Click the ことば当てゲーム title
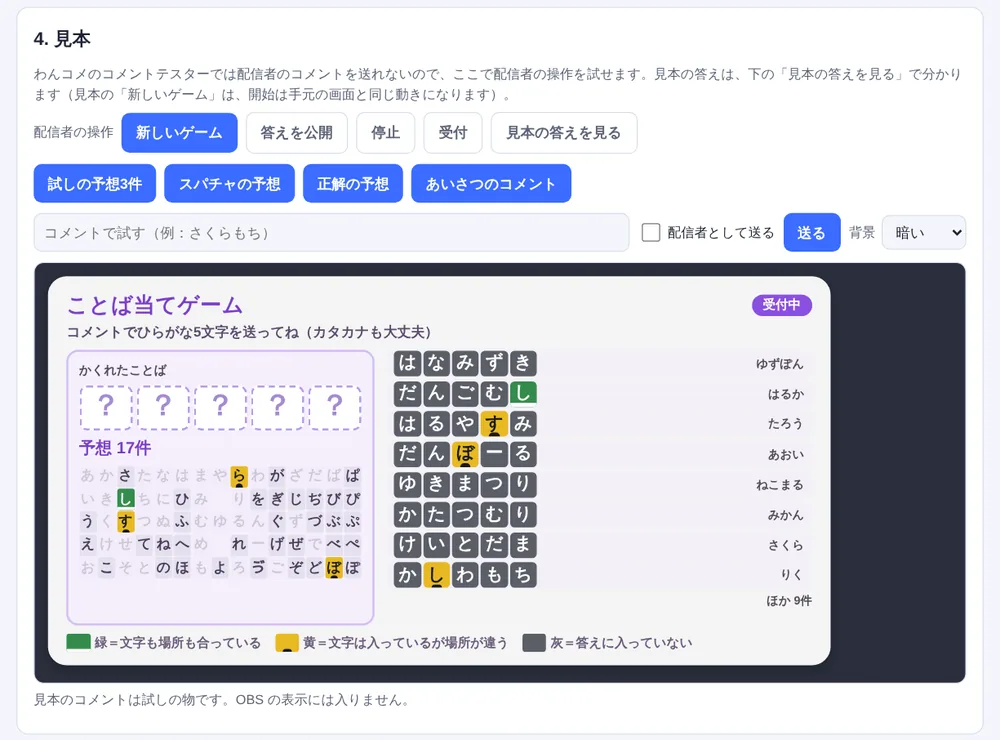The height and width of the screenshot is (740, 1000). tap(155, 306)
